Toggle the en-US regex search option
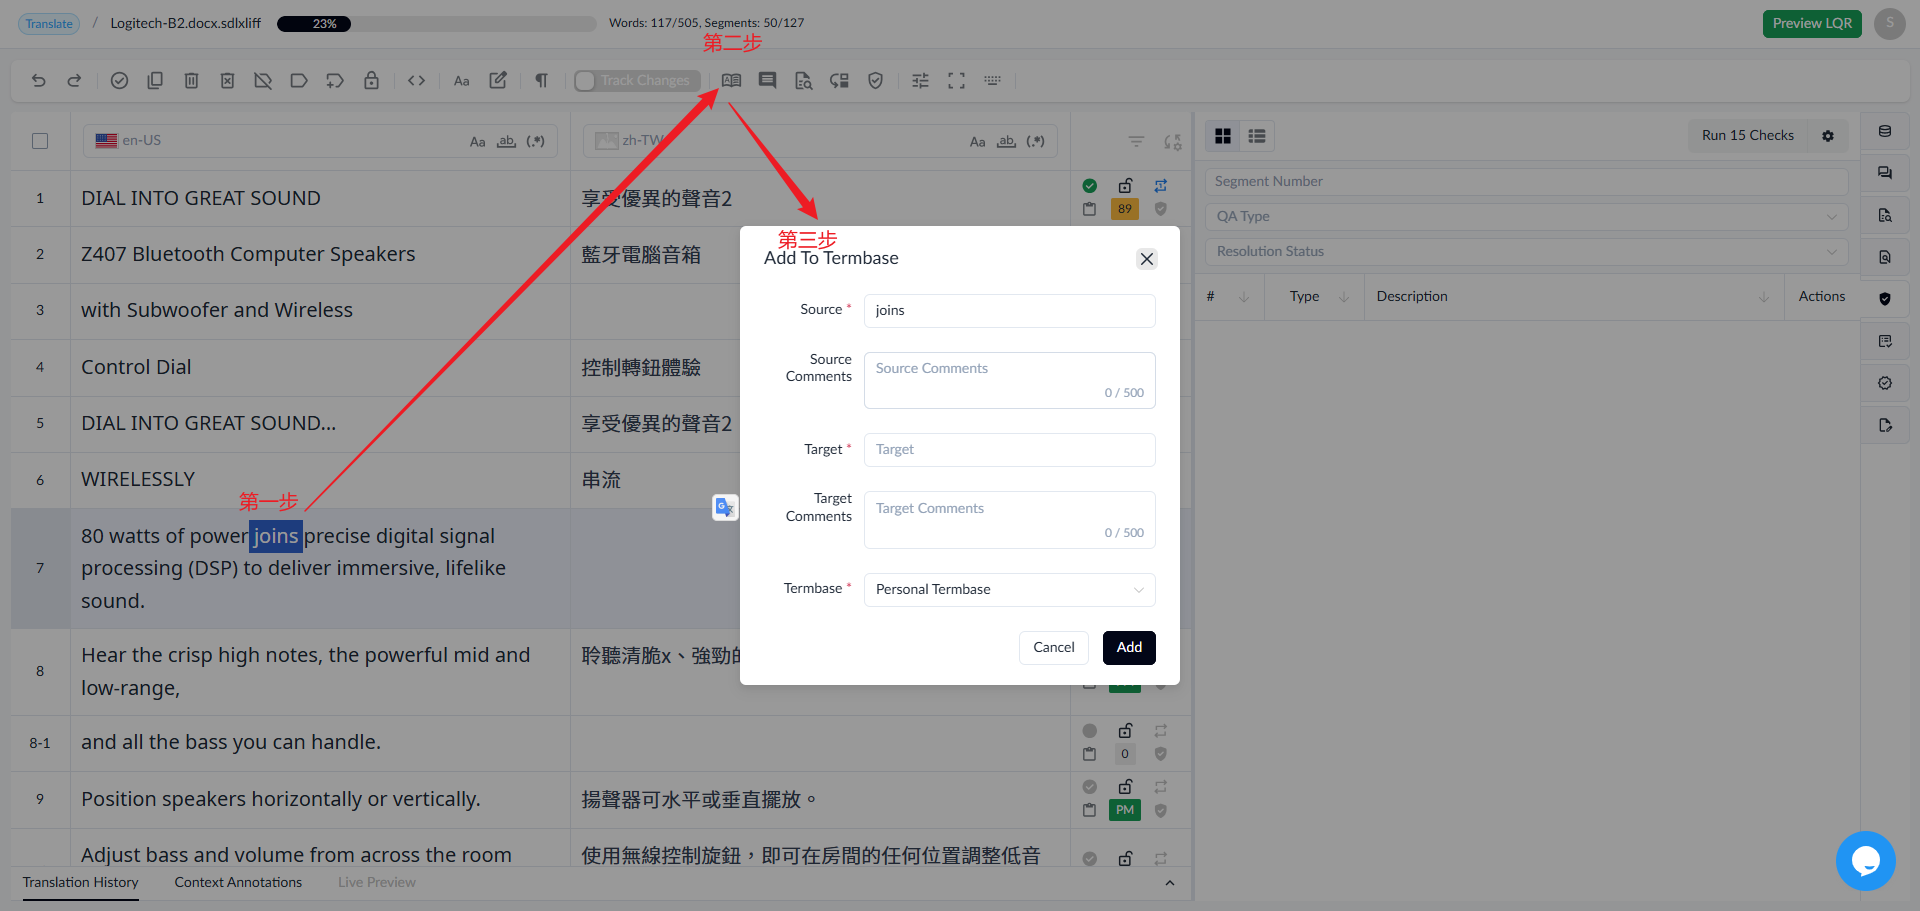The image size is (1920, 911). 536,141
